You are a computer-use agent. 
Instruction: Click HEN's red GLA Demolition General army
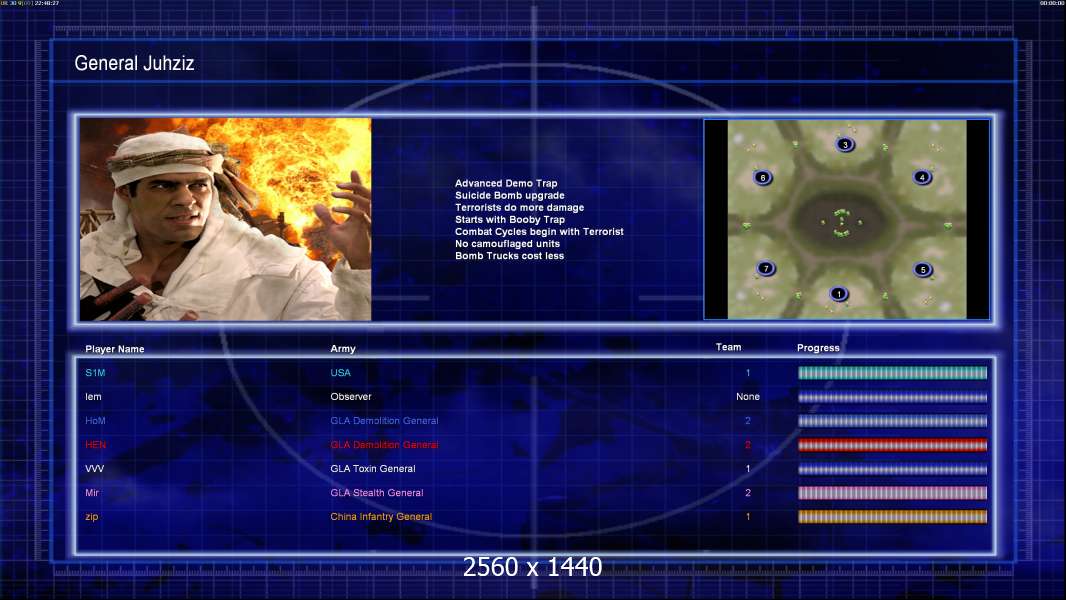384,444
